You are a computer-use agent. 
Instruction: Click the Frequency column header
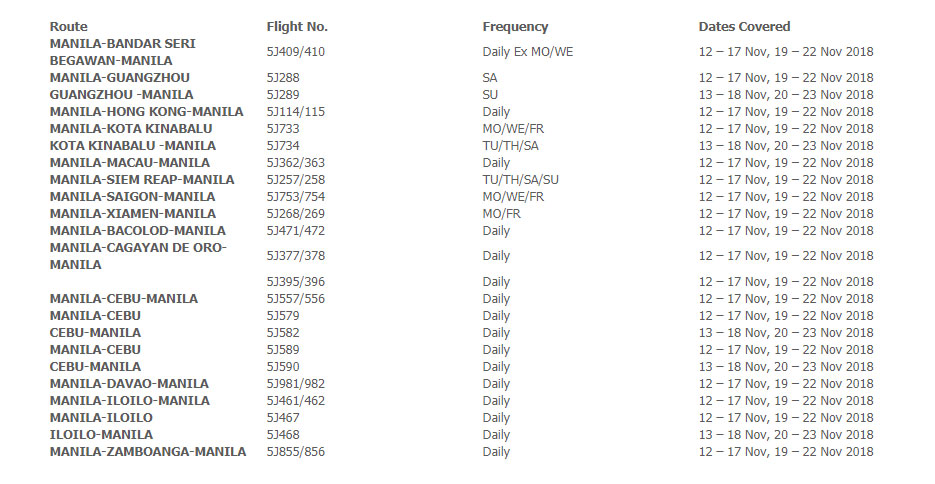(515, 27)
